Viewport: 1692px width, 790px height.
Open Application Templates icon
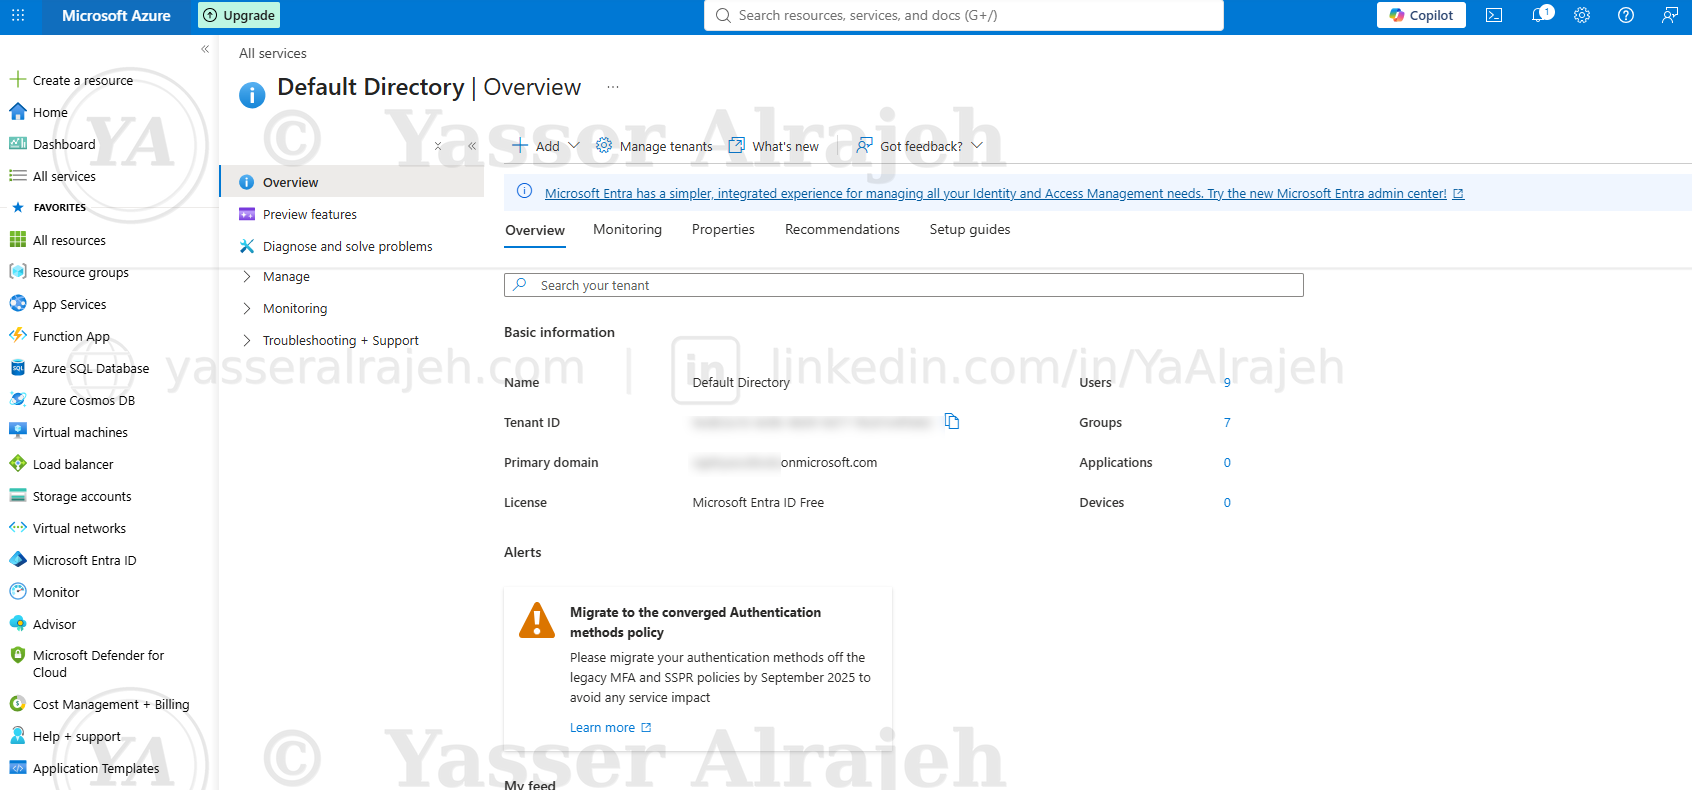(x=18, y=768)
